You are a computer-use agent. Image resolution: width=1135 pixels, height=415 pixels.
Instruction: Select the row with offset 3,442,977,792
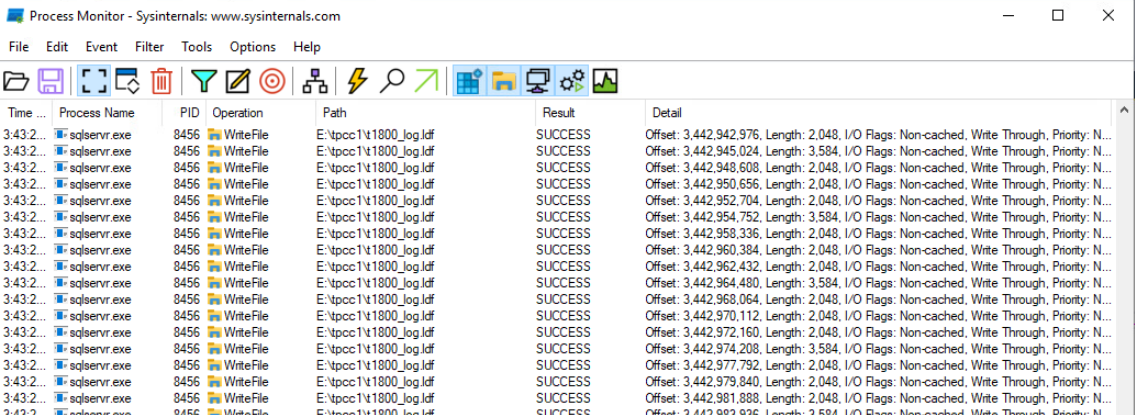(557, 365)
